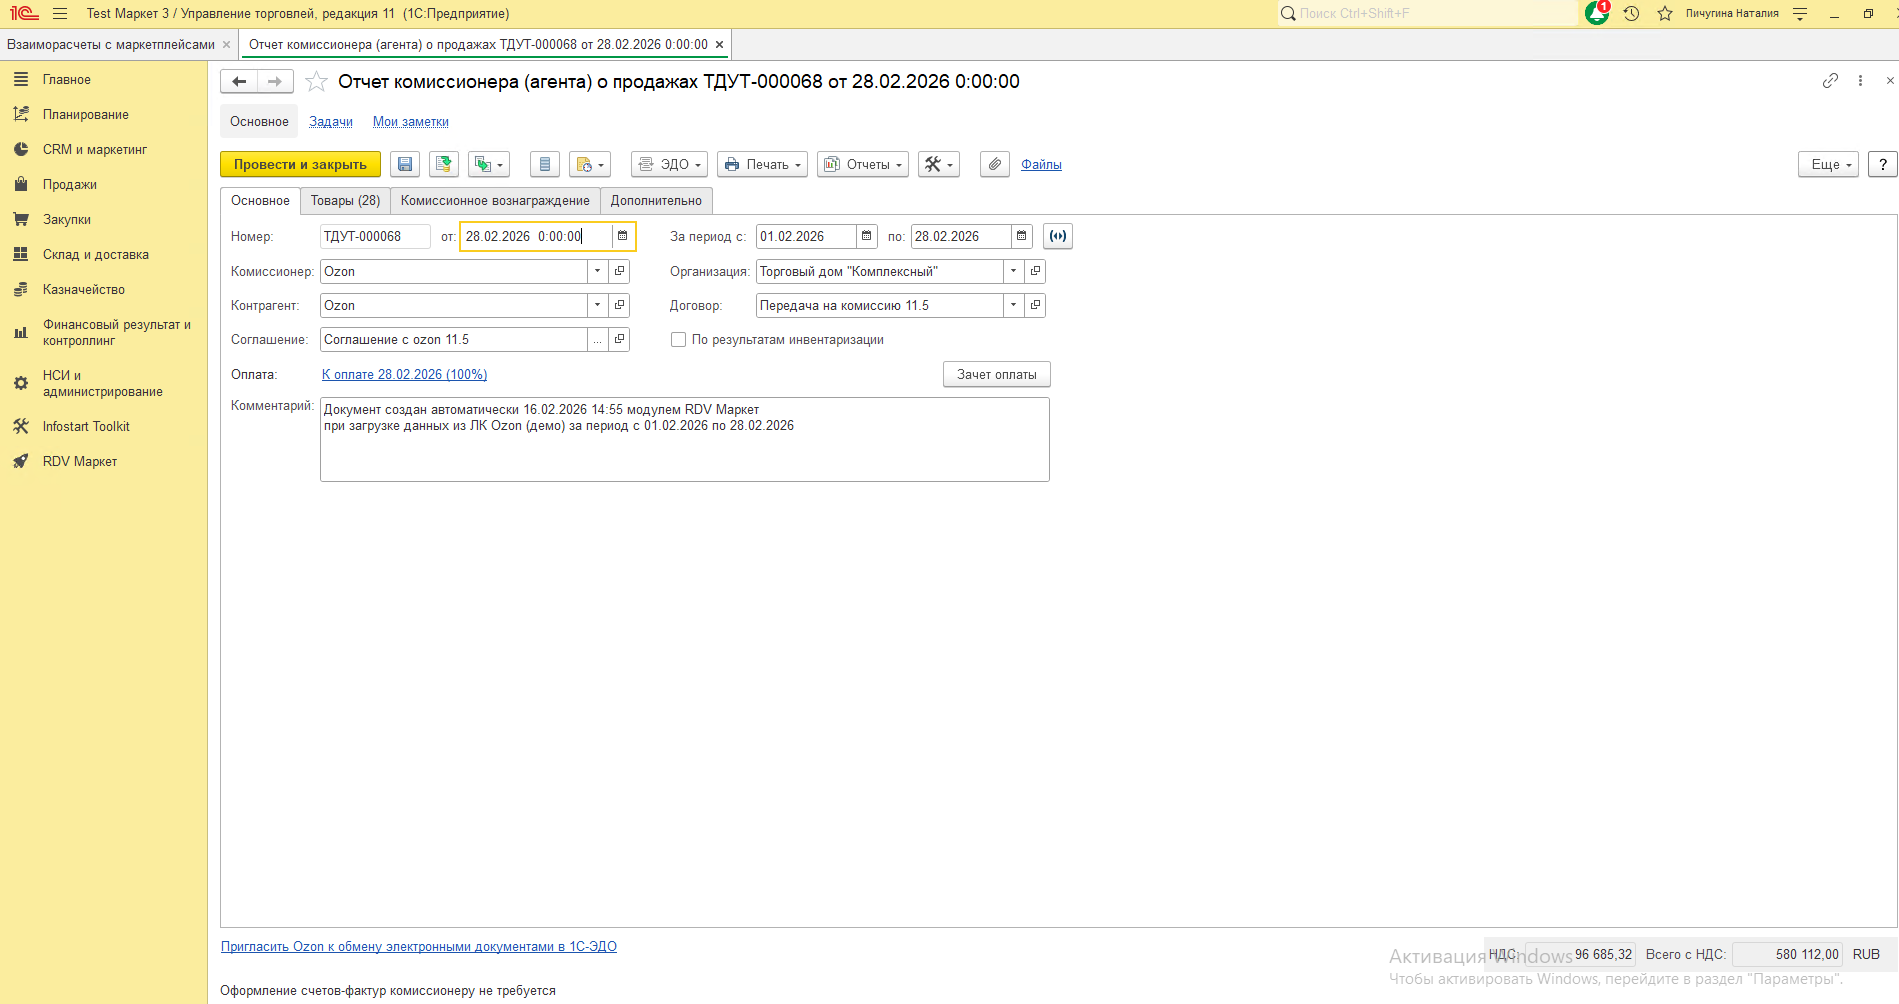The height and width of the screenshot is (1004, 1899).
Task: Open the Печать dropdown menu
Action: [762, 165]
